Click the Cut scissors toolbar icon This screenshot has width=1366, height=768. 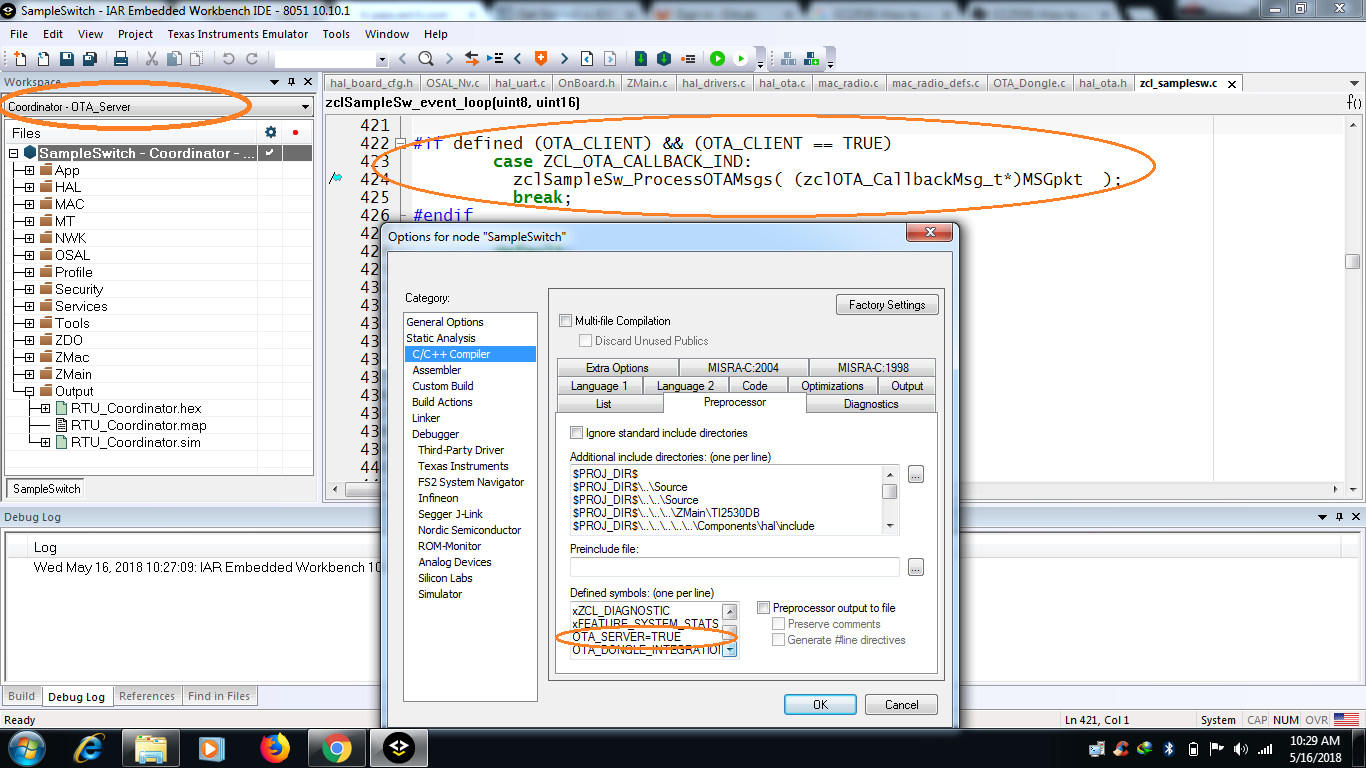(152, 59)
